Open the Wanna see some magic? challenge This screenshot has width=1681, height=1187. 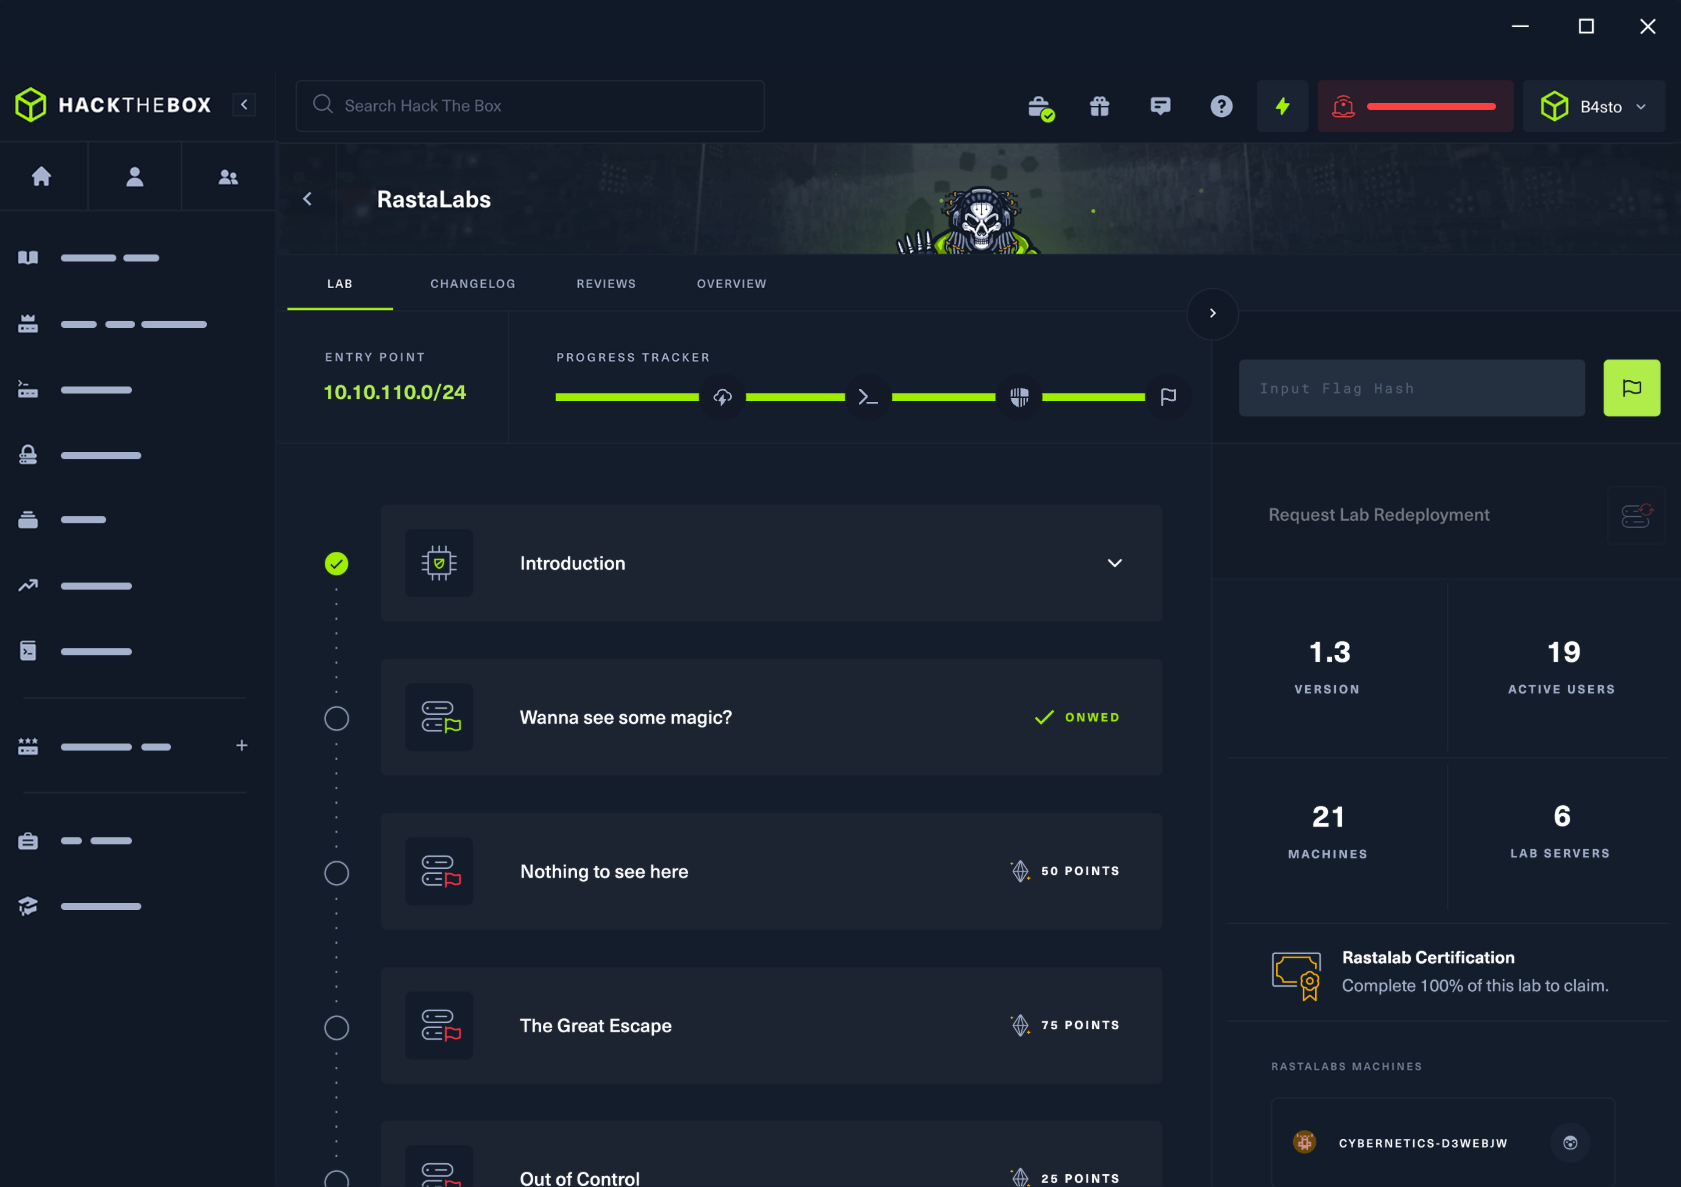[x=771, y=717]
